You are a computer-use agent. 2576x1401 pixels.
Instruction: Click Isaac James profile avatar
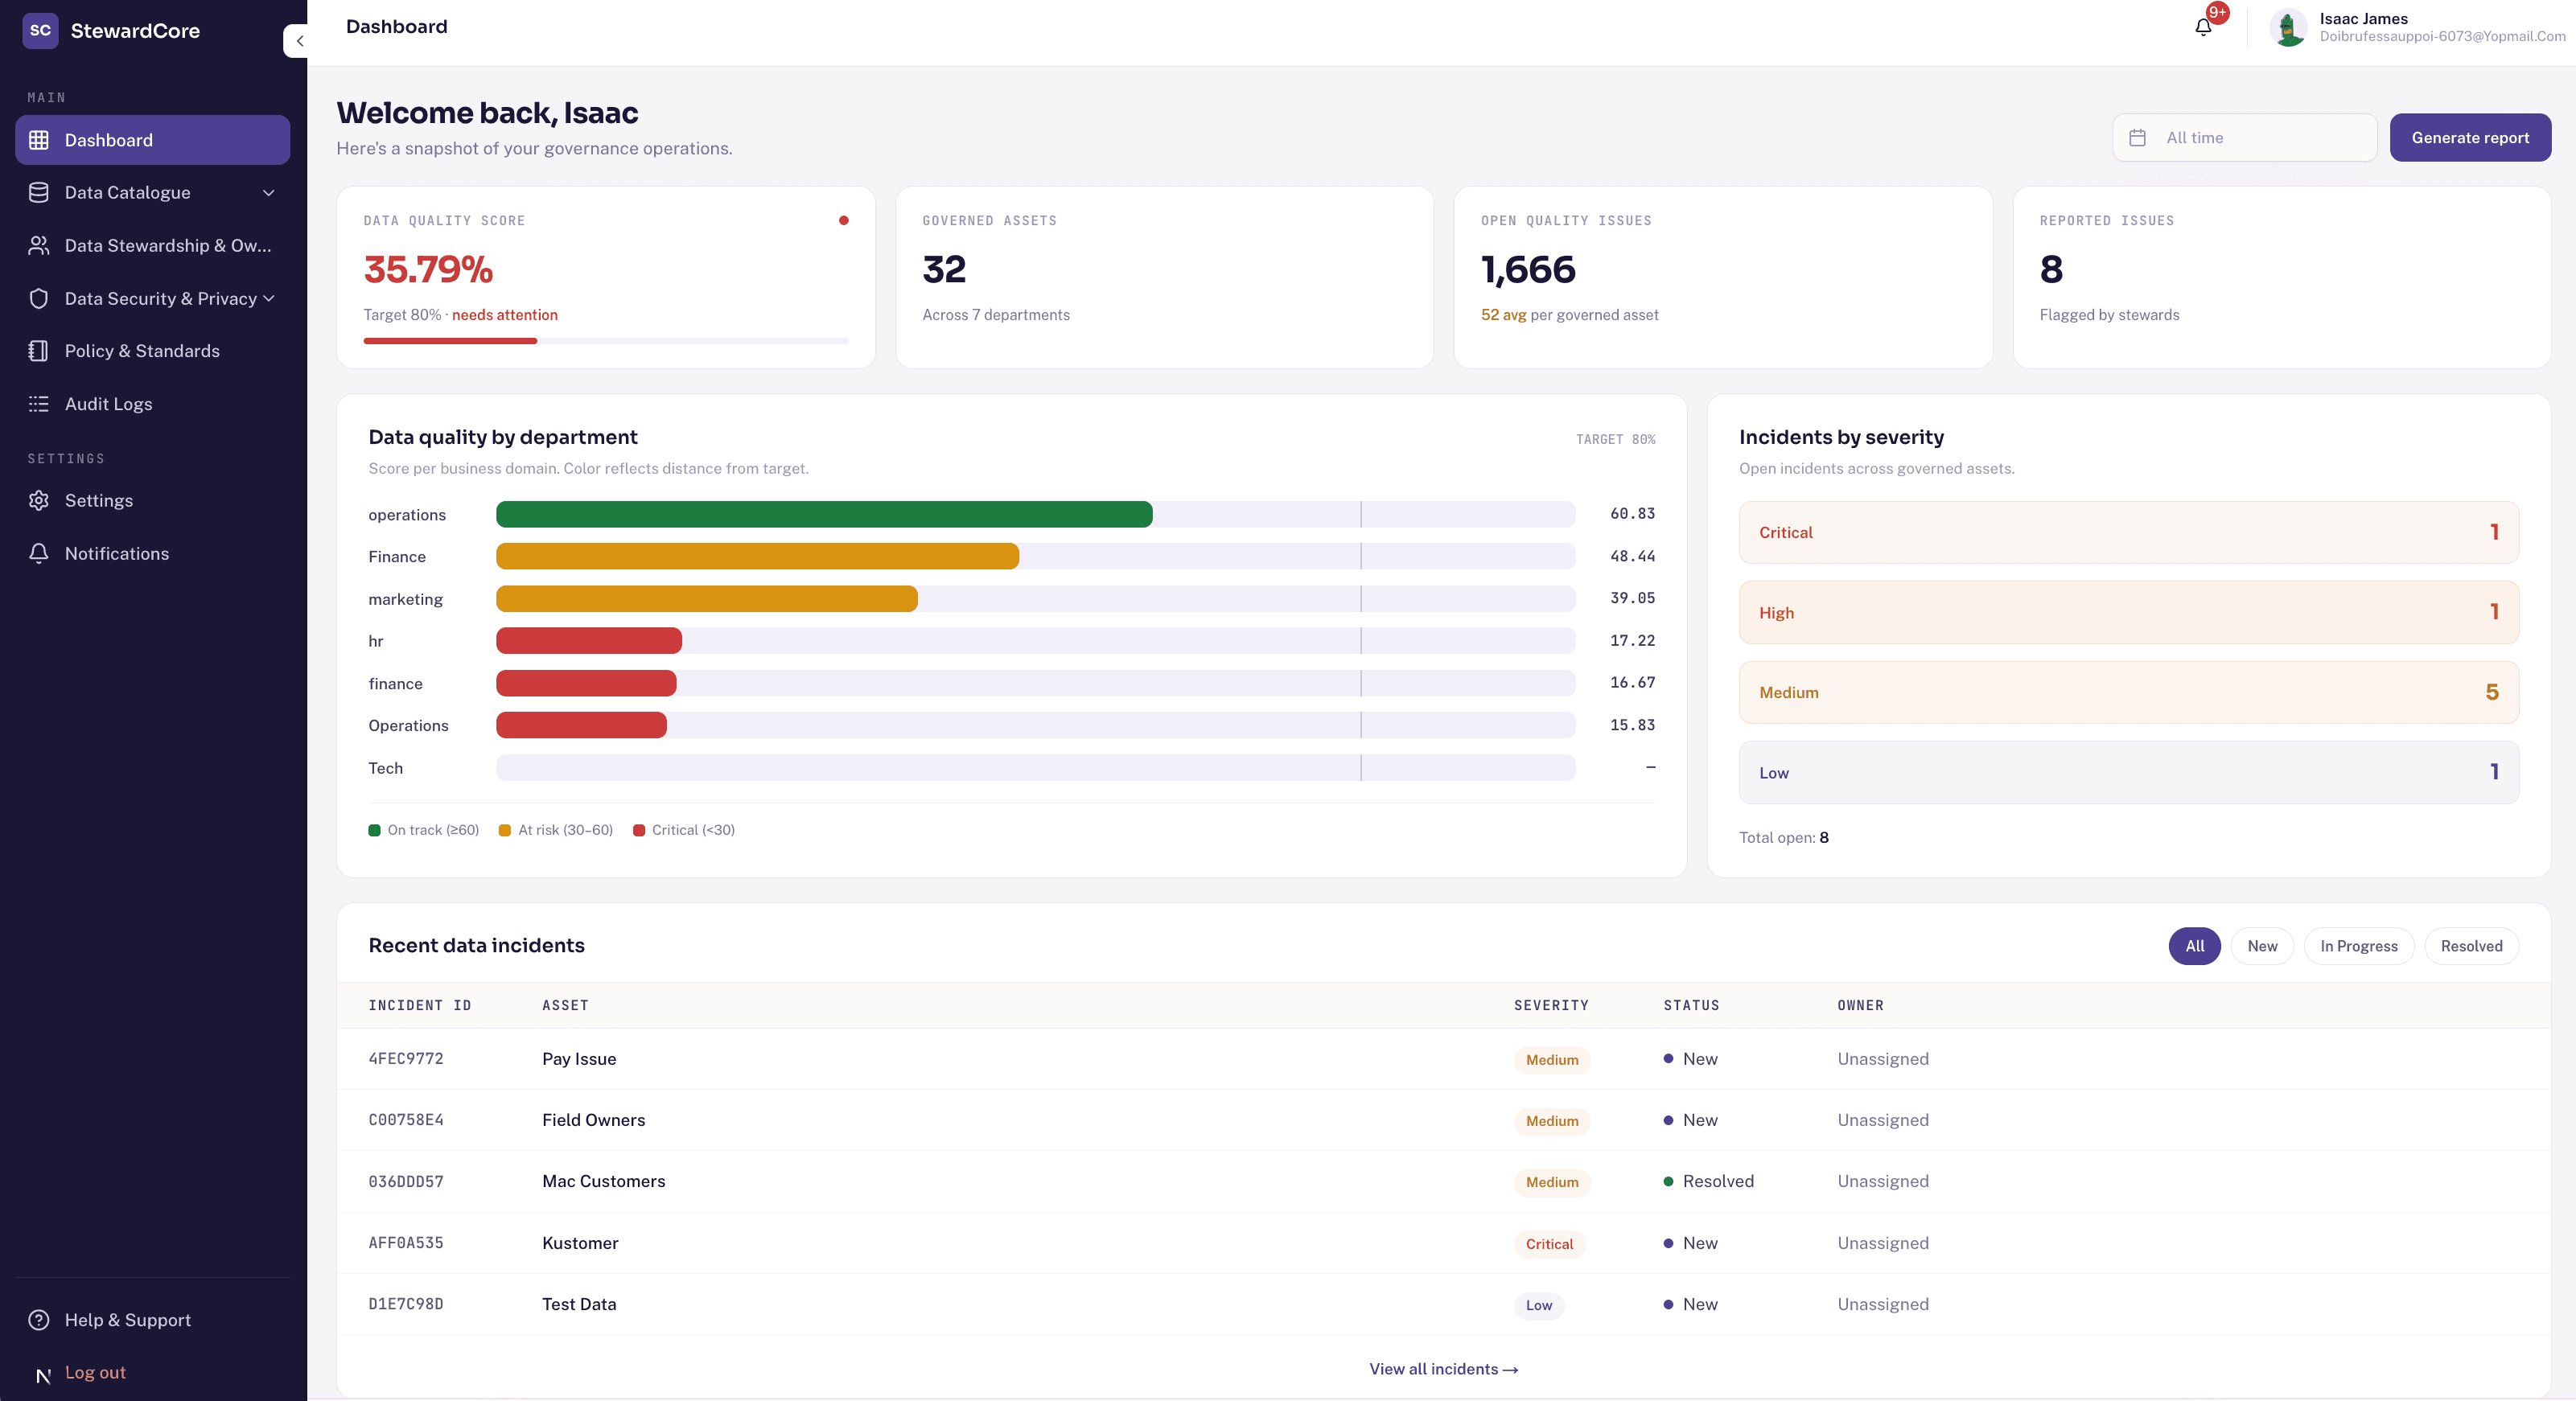click(x=2288, y=27)
